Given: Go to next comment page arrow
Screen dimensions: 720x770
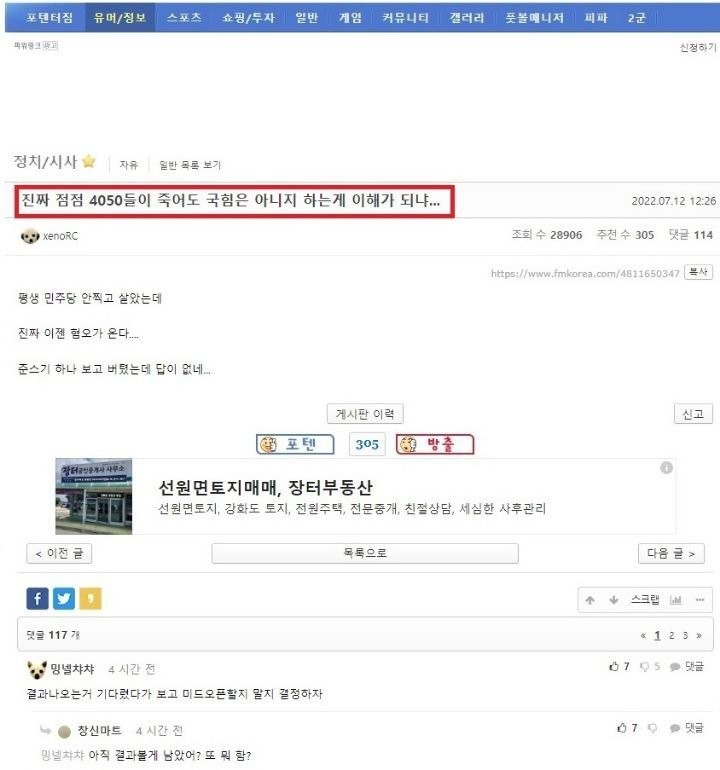Looking at the screenshot, I should click(699, 635).
